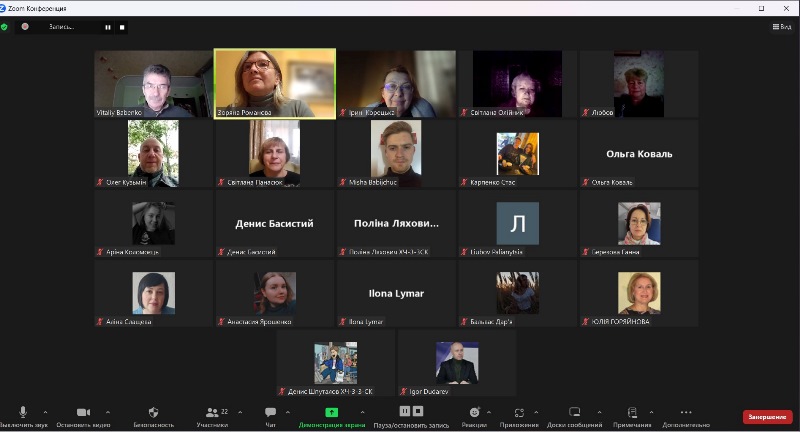Select Анастасія Ярошенко participant tile

coord(274,293)
